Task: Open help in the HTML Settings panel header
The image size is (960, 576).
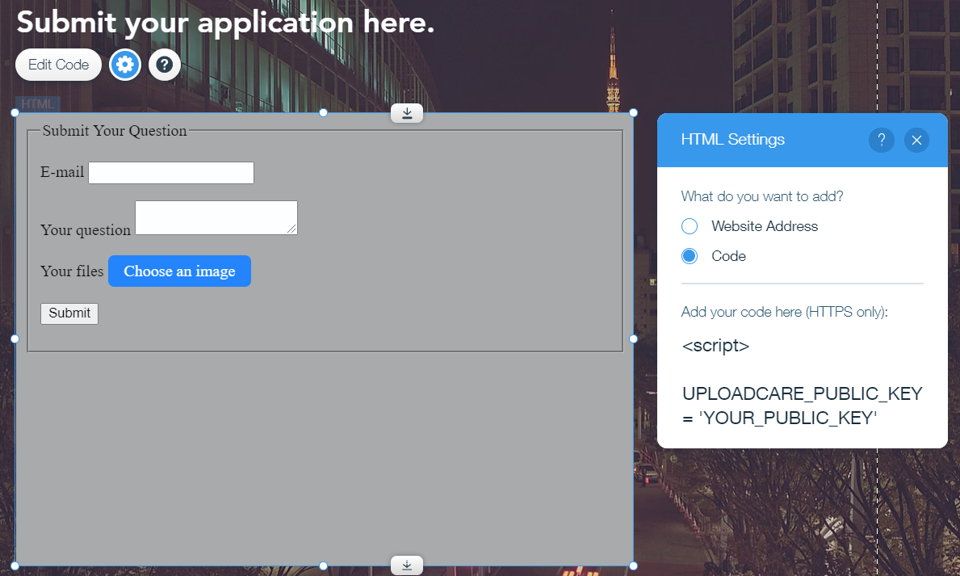Action: click(x=881, y=140)
